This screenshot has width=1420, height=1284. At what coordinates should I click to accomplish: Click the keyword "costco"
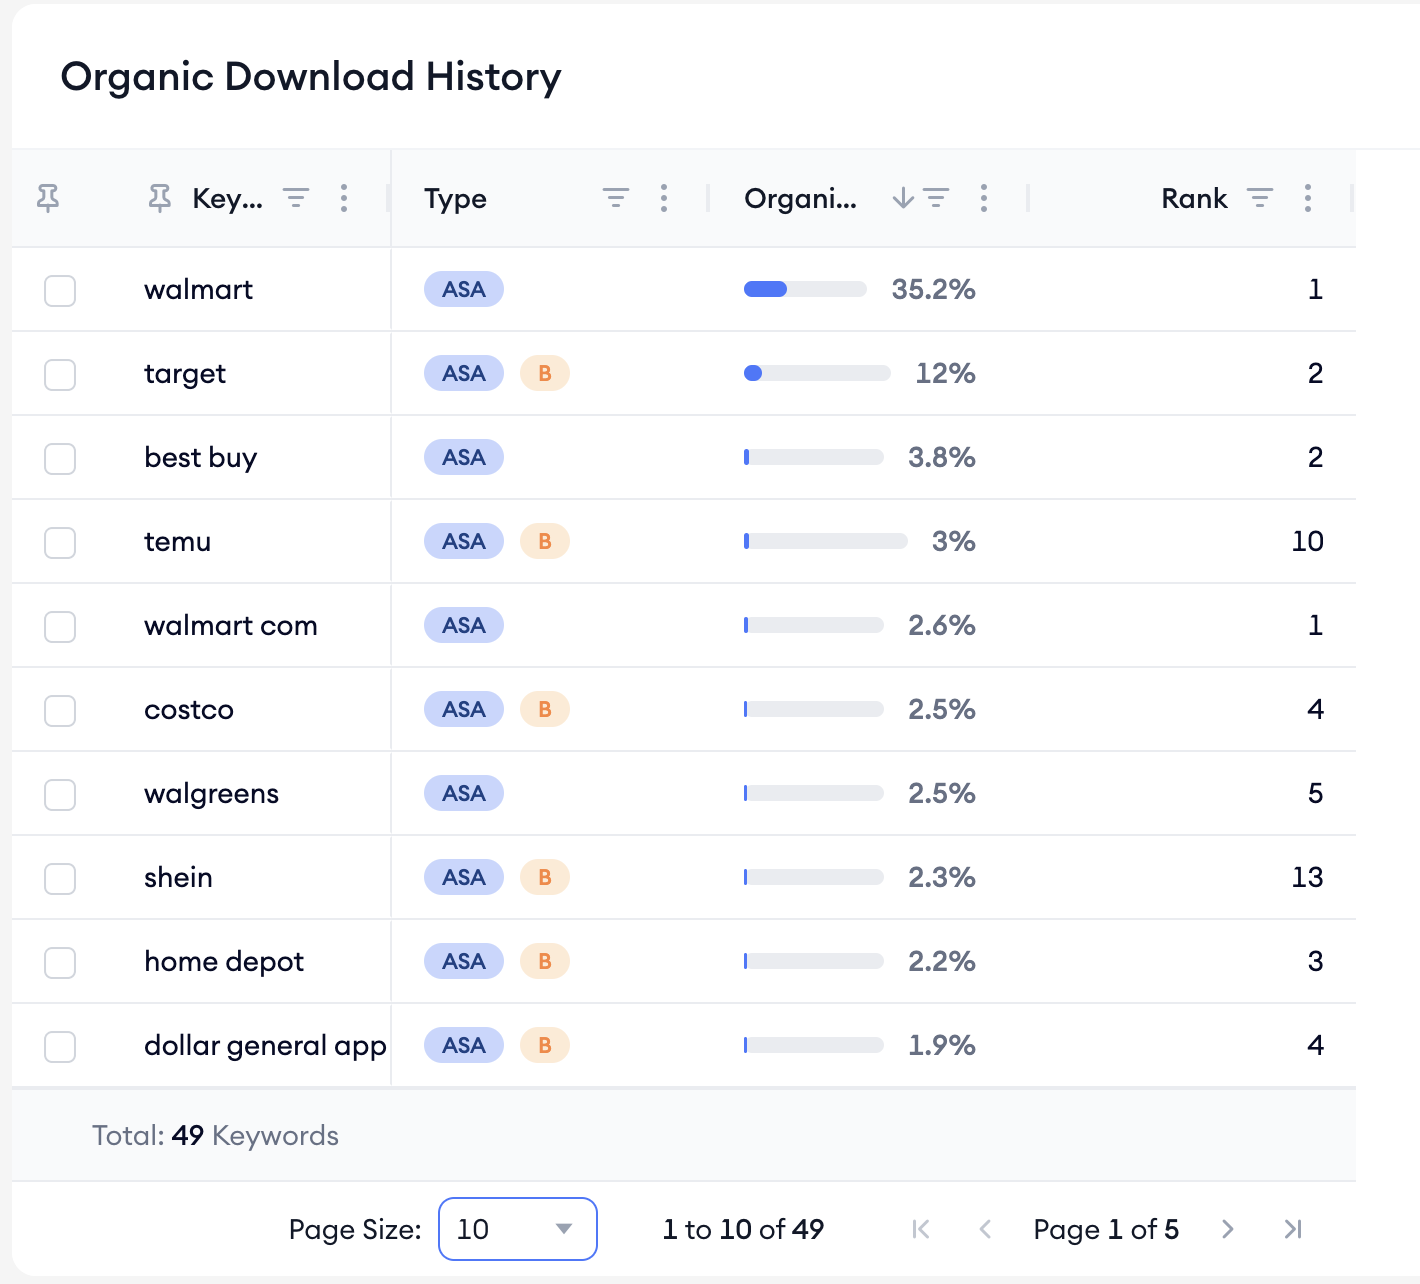(x=189, y=710)
